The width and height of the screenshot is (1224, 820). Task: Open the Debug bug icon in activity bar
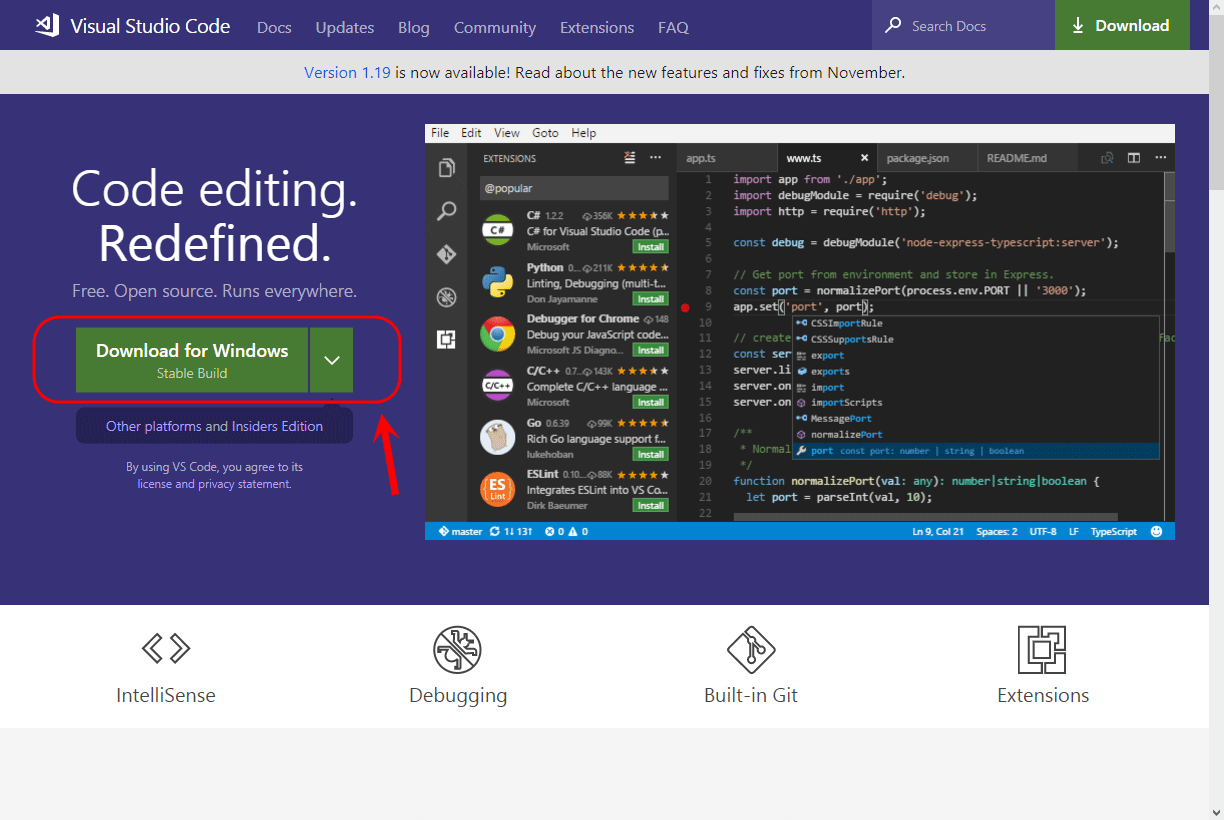[446, 297]
